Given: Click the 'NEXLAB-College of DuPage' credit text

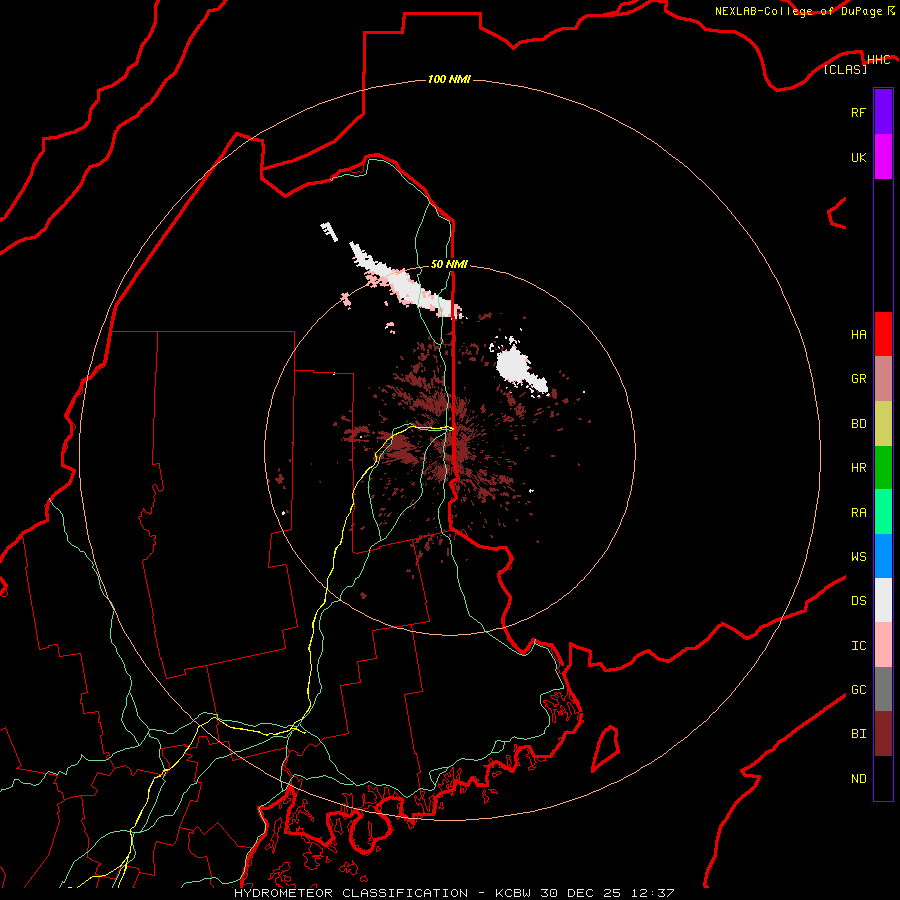Looking at the screenshot, I should coord(799,11).
